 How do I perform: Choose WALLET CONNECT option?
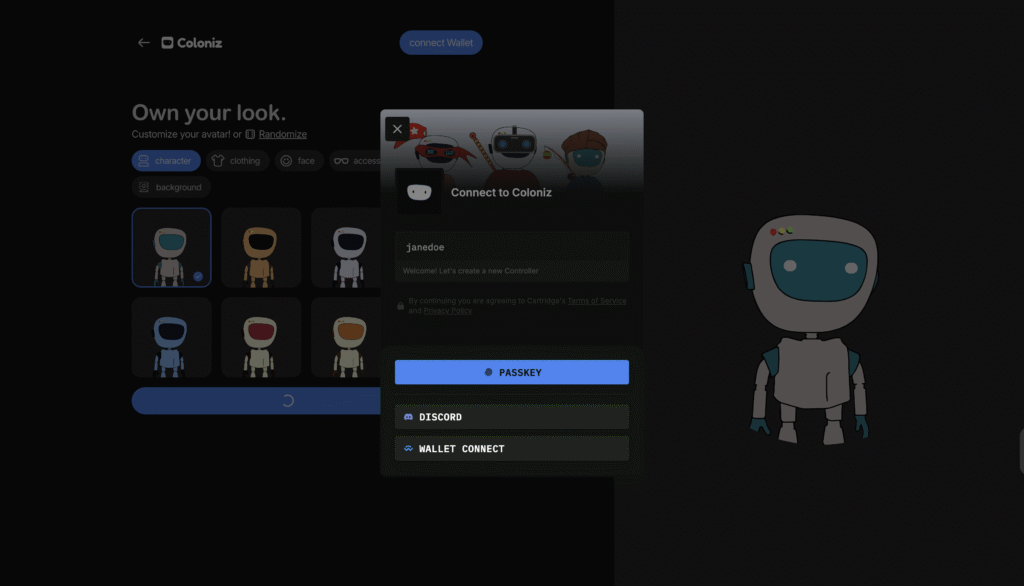pos(511,449)
